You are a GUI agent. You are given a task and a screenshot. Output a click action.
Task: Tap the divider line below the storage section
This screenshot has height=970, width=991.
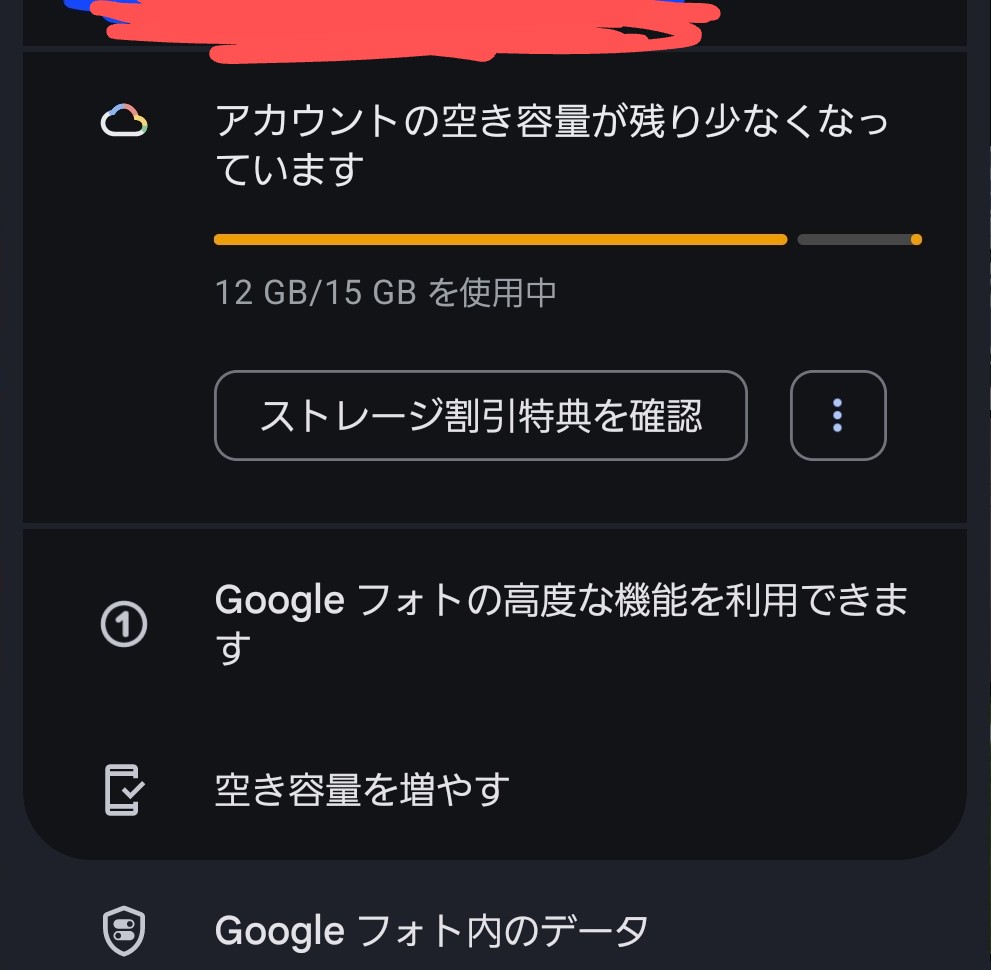click(x=495, y=526)
